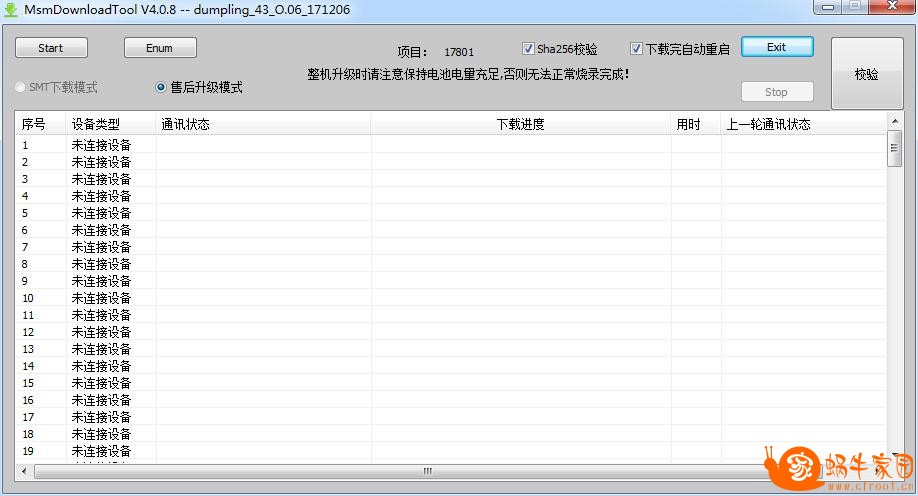The image size is (918, 496).
Task: Click the disabled Stop button
Action: click(x=777, y=92)
